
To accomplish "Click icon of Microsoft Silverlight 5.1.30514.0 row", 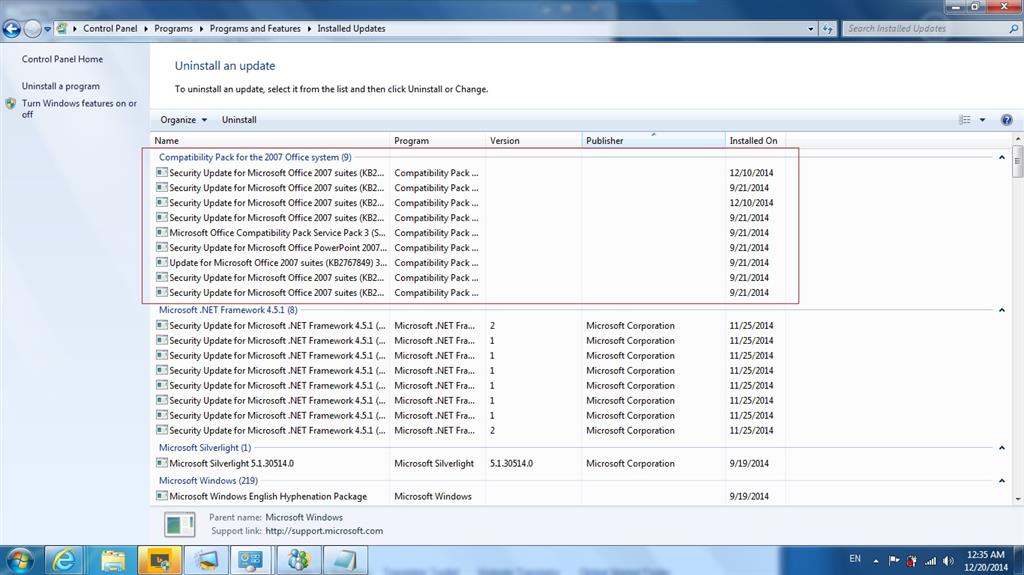I will [161, 463].
